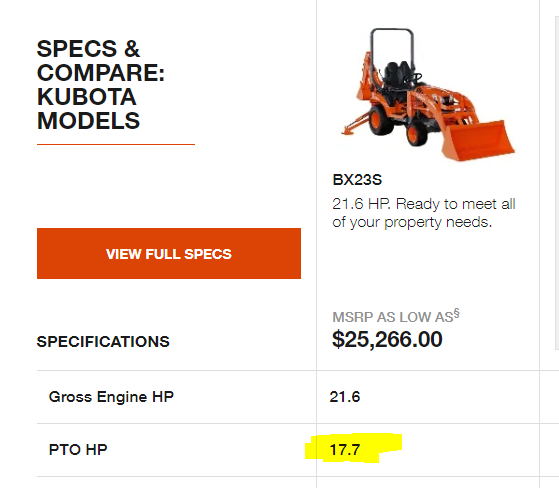Open the VIEW FULL SPECS button
The image size is (559, 488).
(x=169, y=253)
